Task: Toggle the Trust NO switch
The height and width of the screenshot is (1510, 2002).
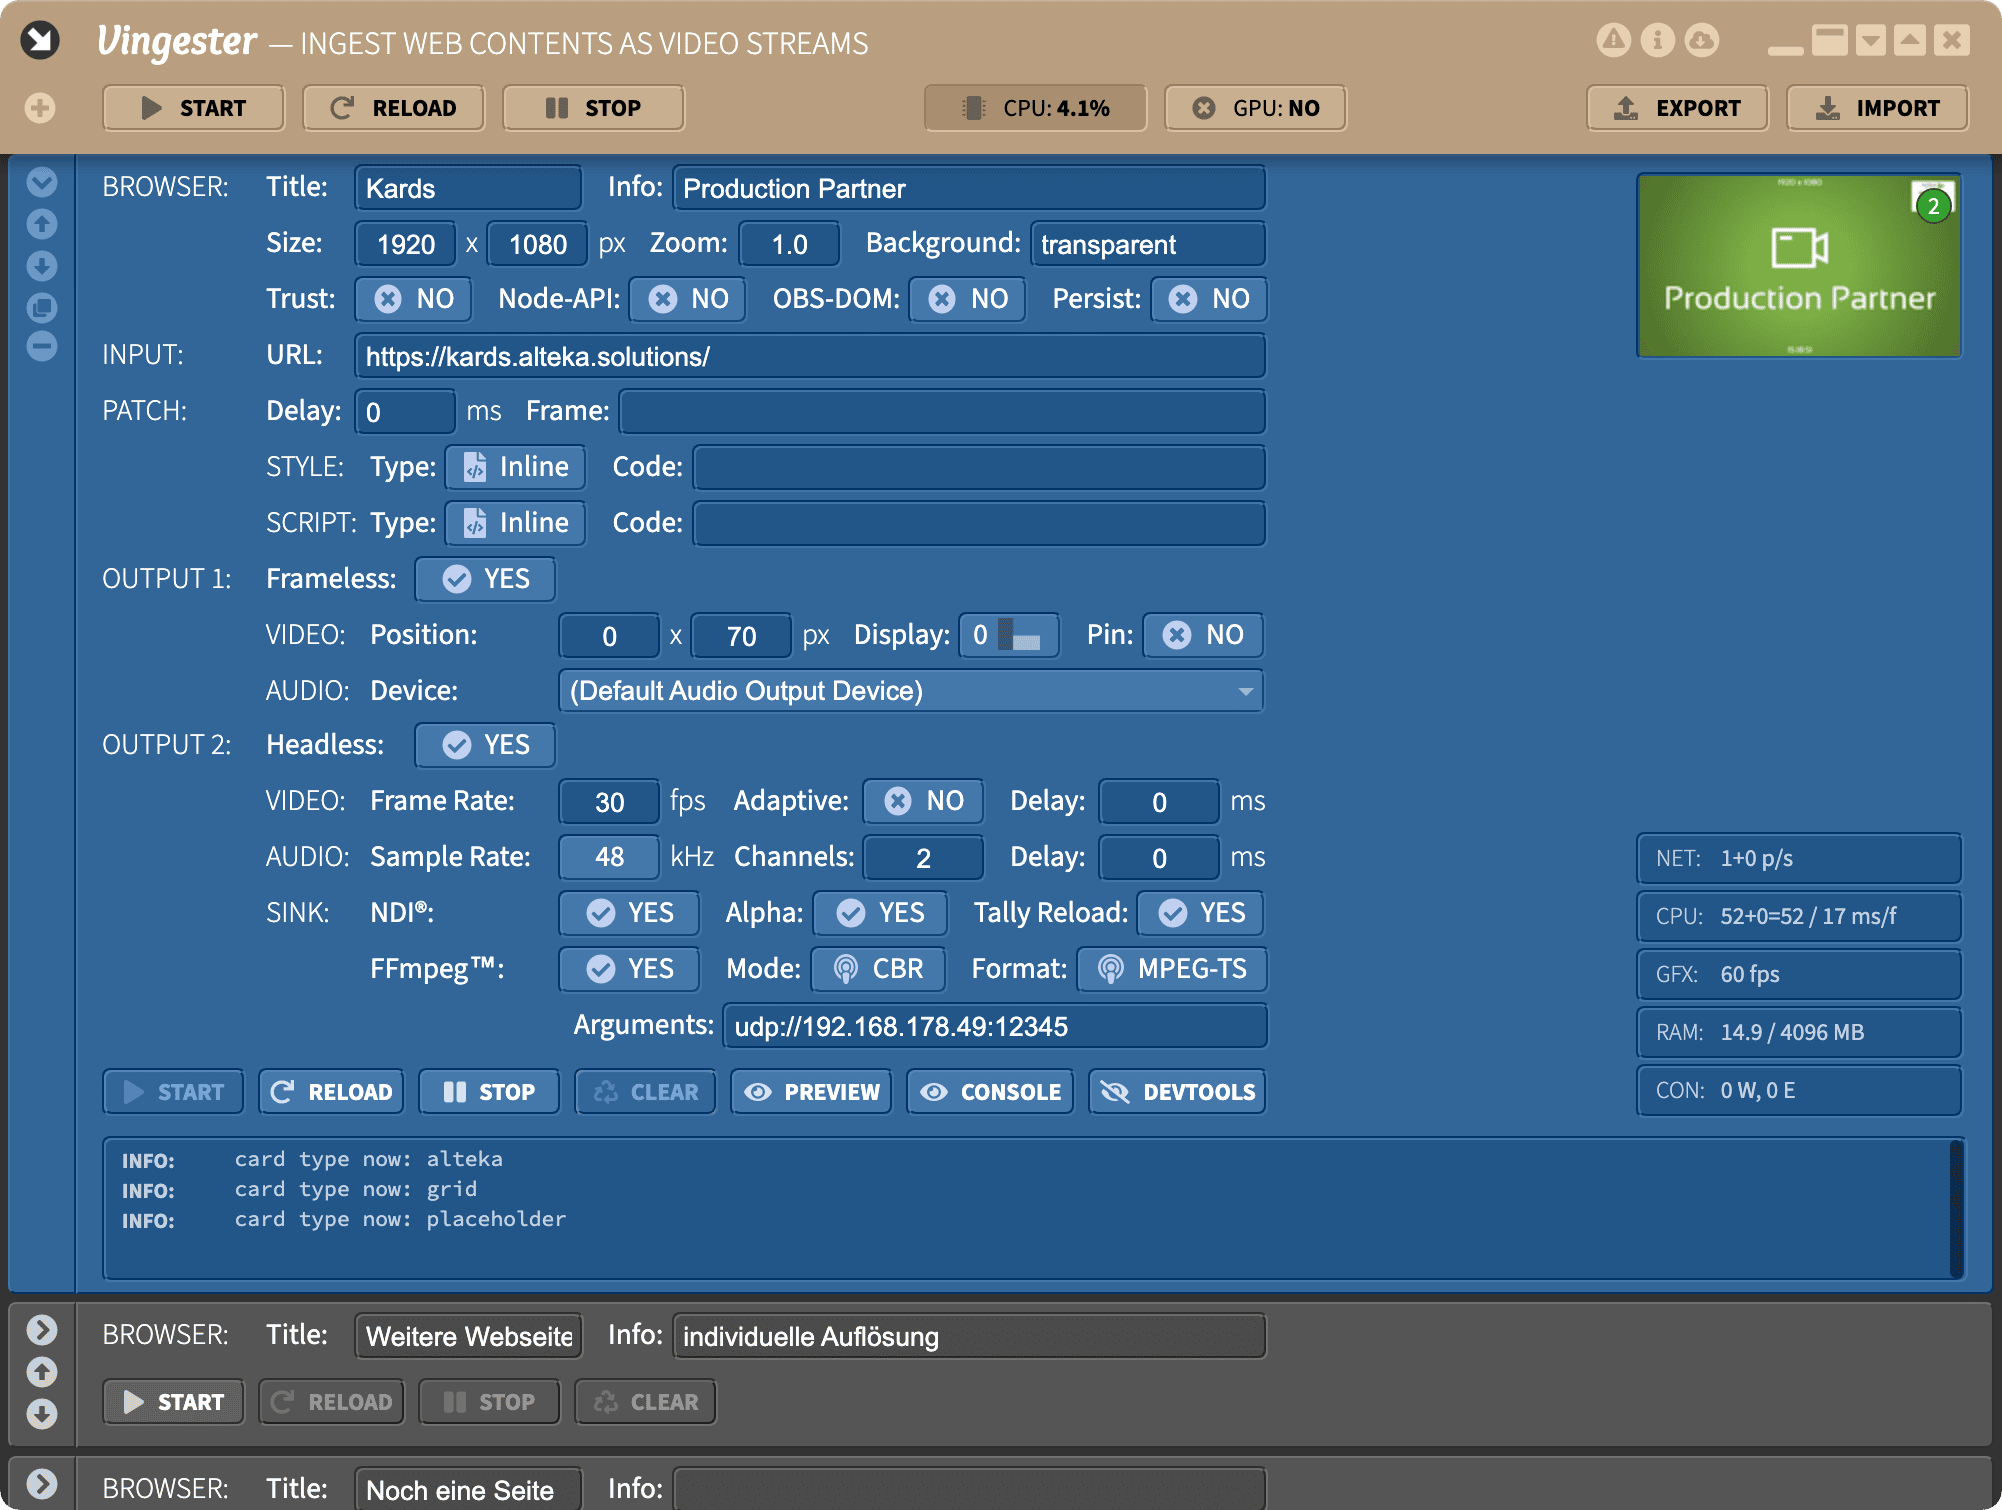Action: (x=414, y=299)
